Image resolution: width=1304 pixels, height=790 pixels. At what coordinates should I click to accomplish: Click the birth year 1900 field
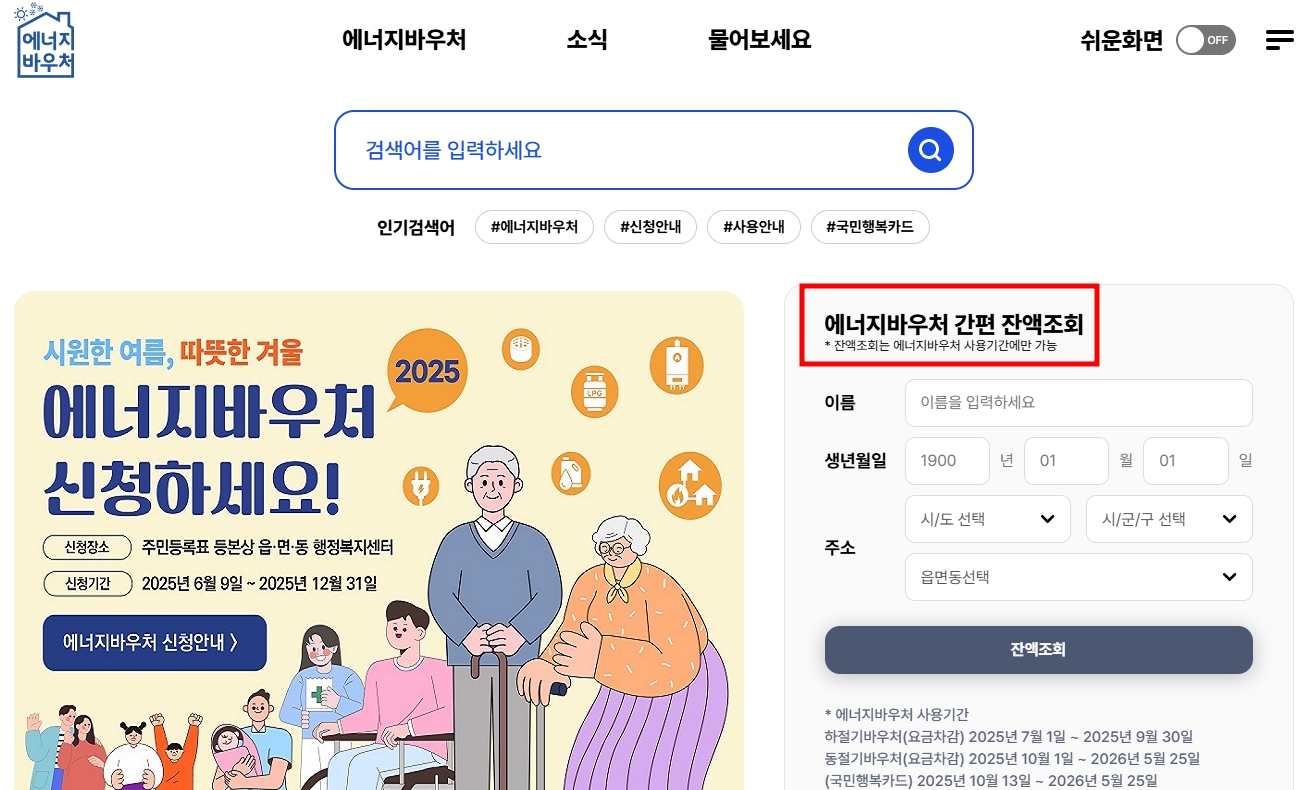point(947,461)
